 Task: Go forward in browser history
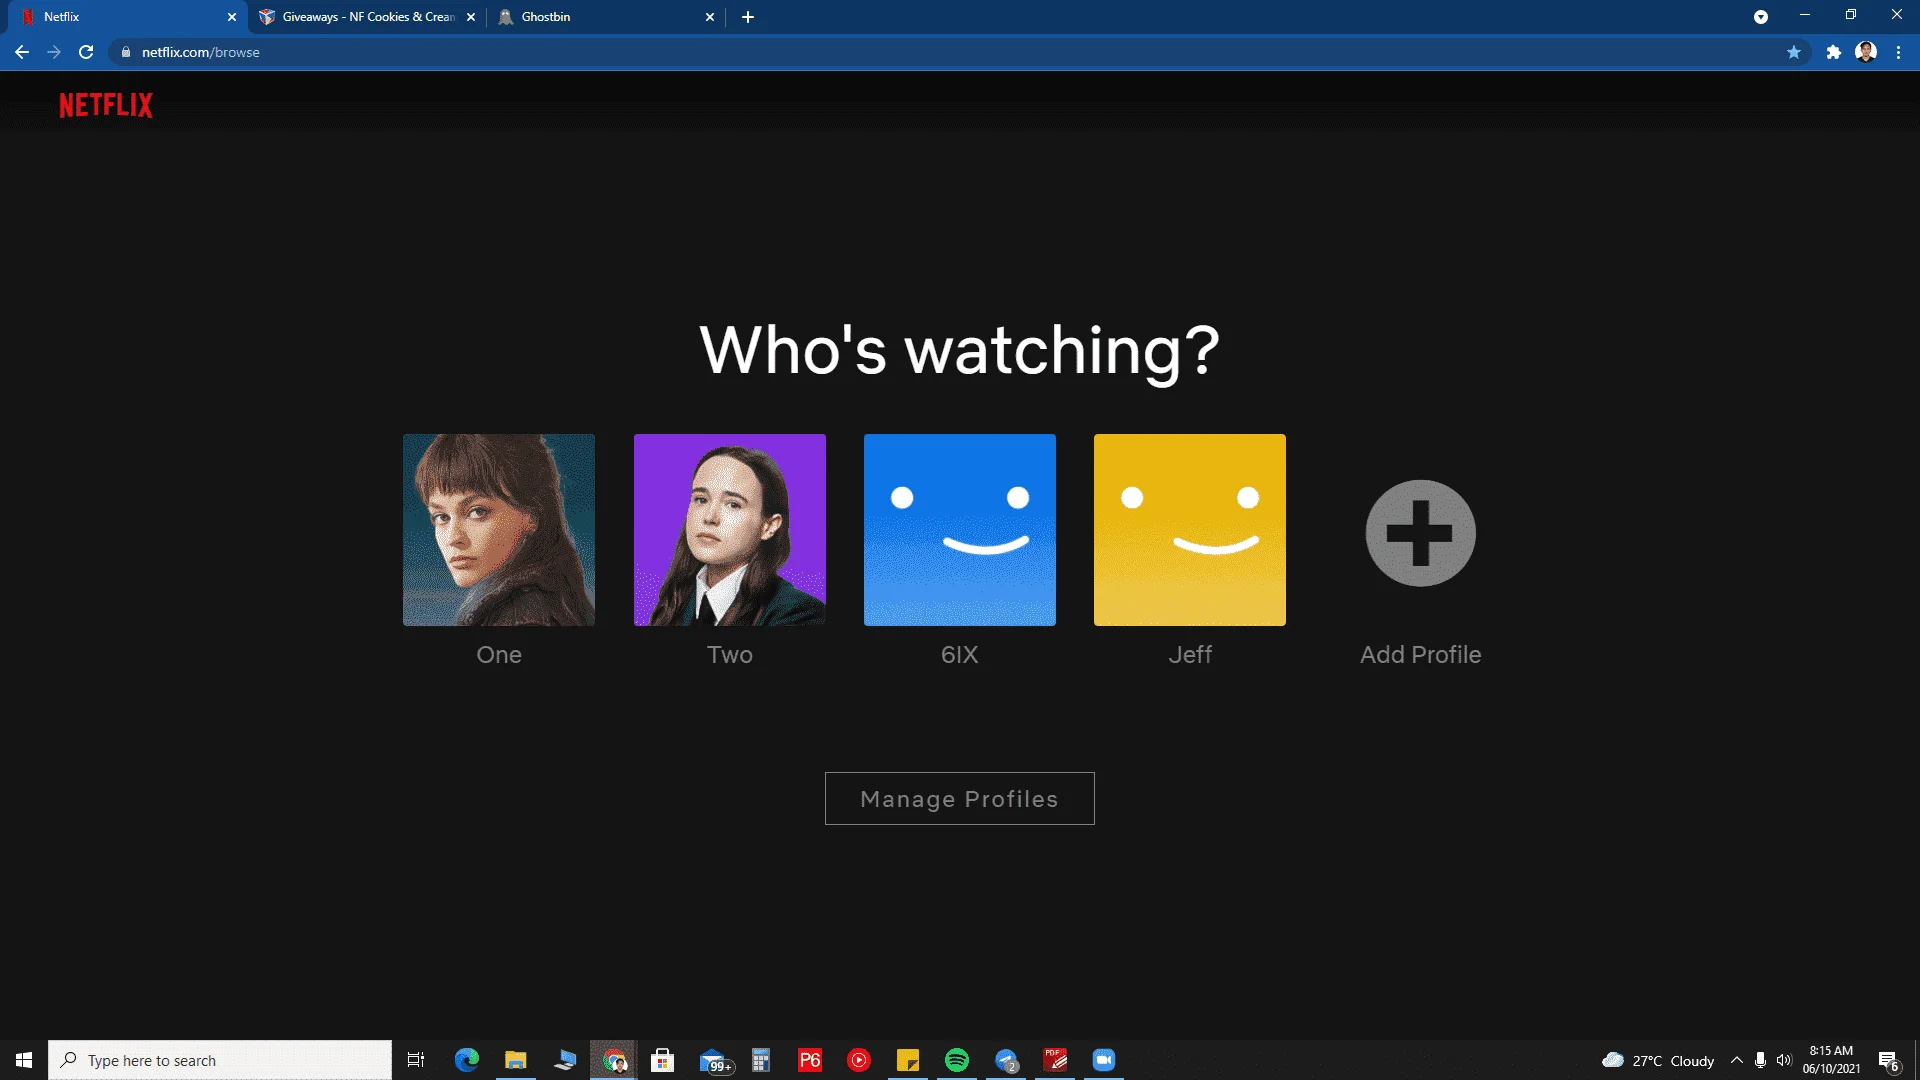tap(54, 52)
